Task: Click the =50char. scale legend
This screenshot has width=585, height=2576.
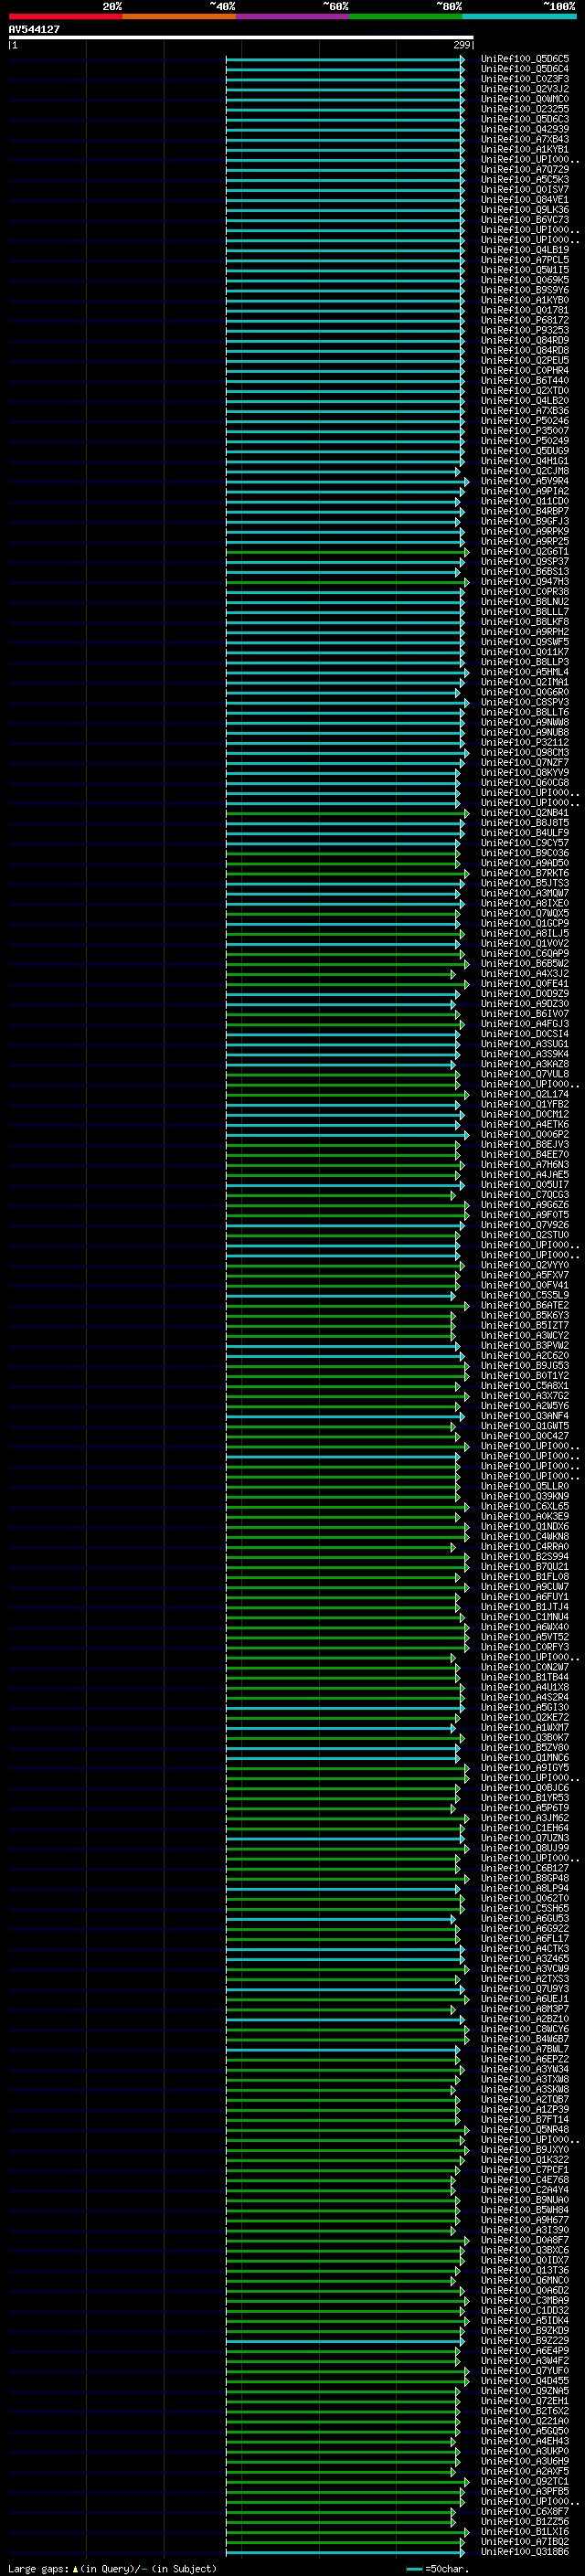Action: coord(438,2568)
